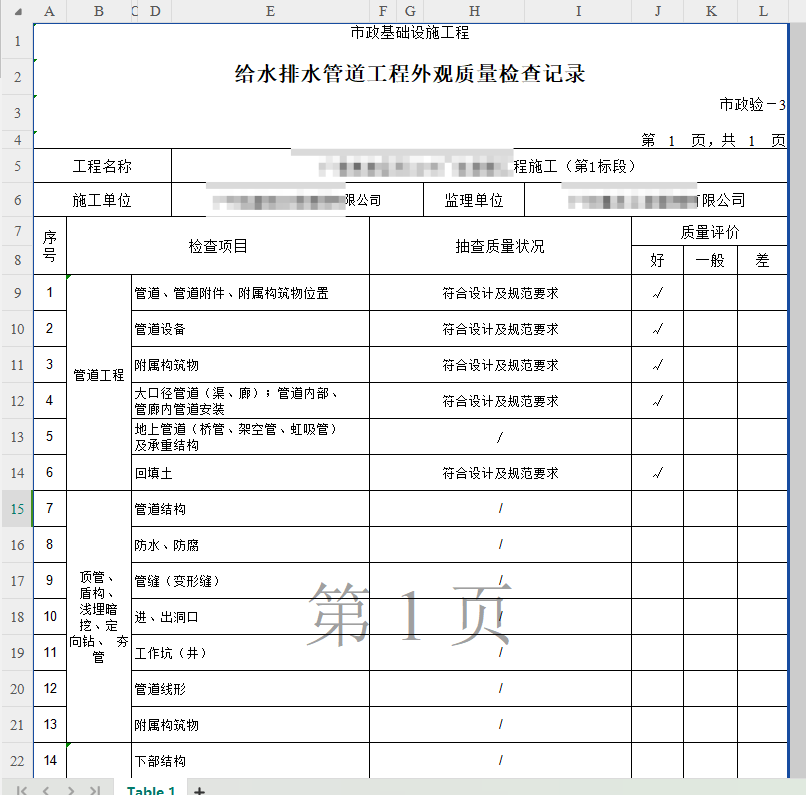Click the 好 checkmark cell for 管道设备
The width and height of the screenshot is (806, 795).
[x=657, y=329]
